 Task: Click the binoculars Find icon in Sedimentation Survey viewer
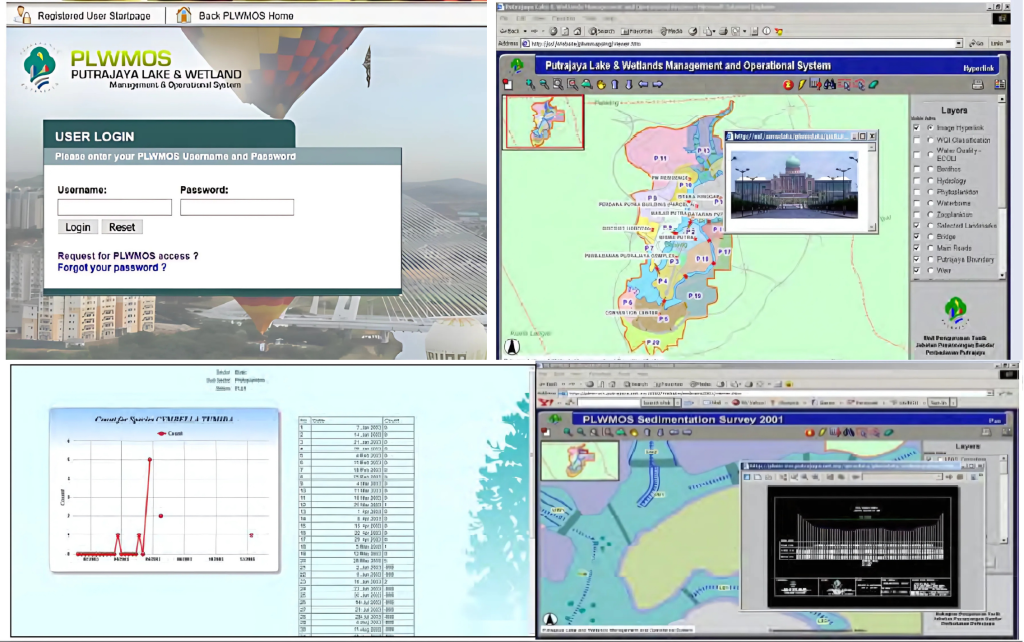click(848, 432)
